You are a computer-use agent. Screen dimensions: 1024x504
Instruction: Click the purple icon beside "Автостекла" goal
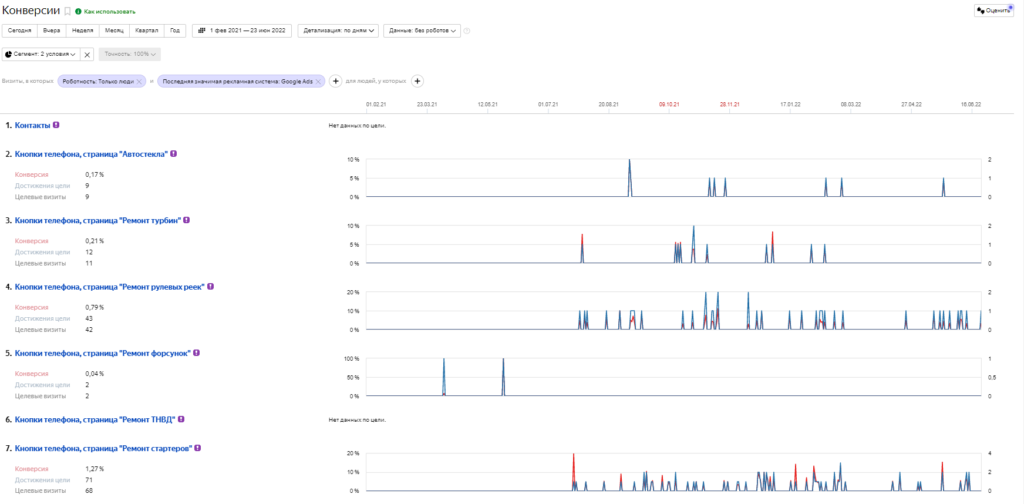(174, 154)
